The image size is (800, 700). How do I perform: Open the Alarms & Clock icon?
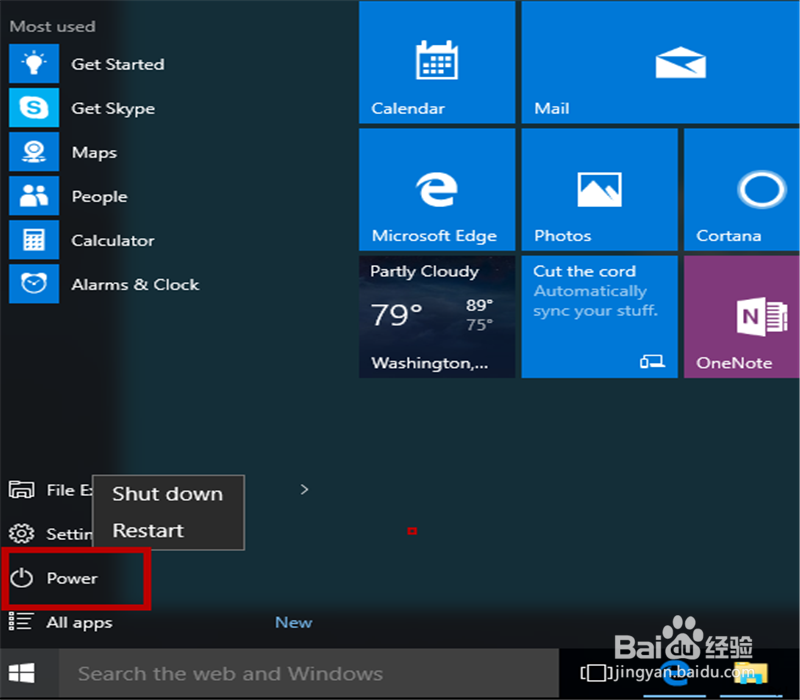(x=34, y=284)
